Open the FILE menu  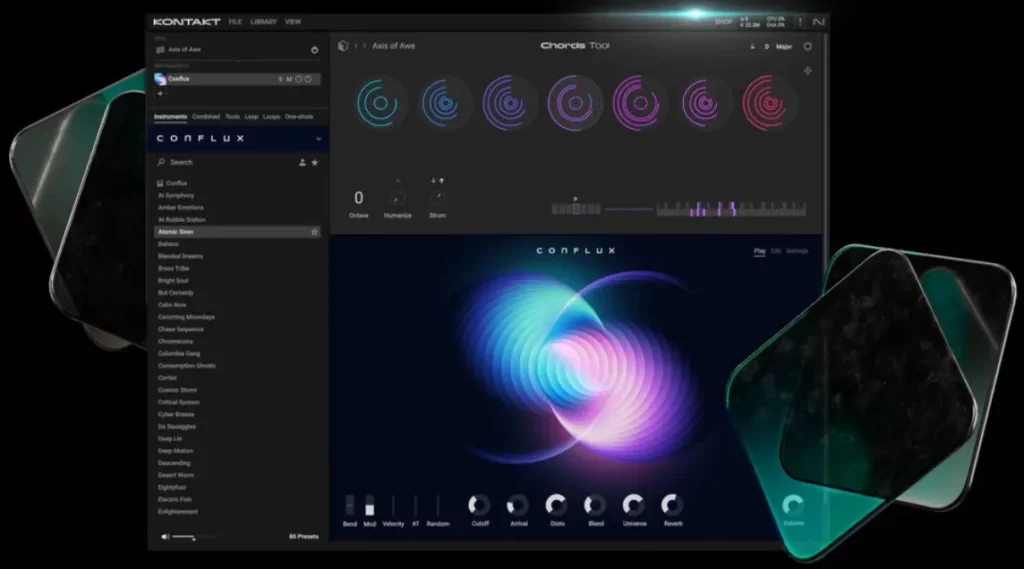tap(235, 22)
